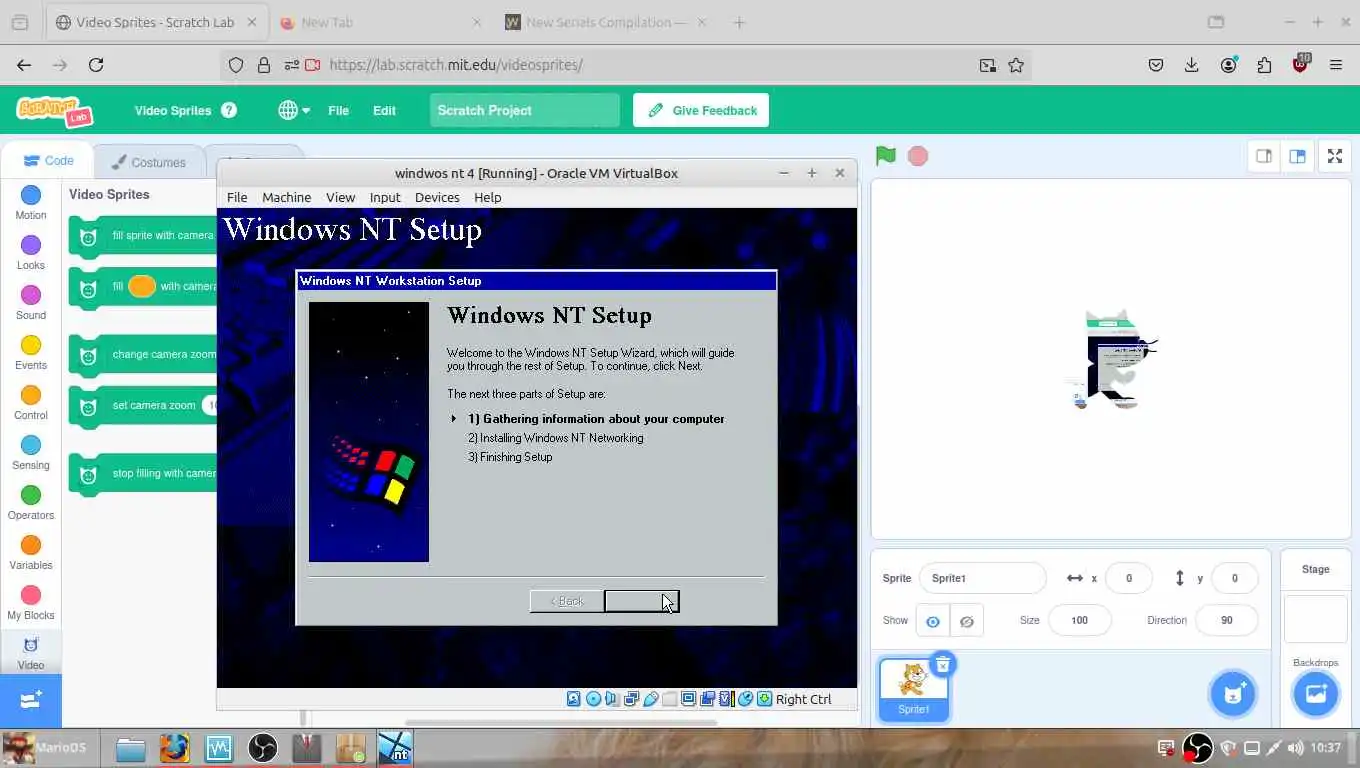This screenshot has height=768, width=1360.
Task: Switch to small stage layout
Action: tap(1264, 156)
